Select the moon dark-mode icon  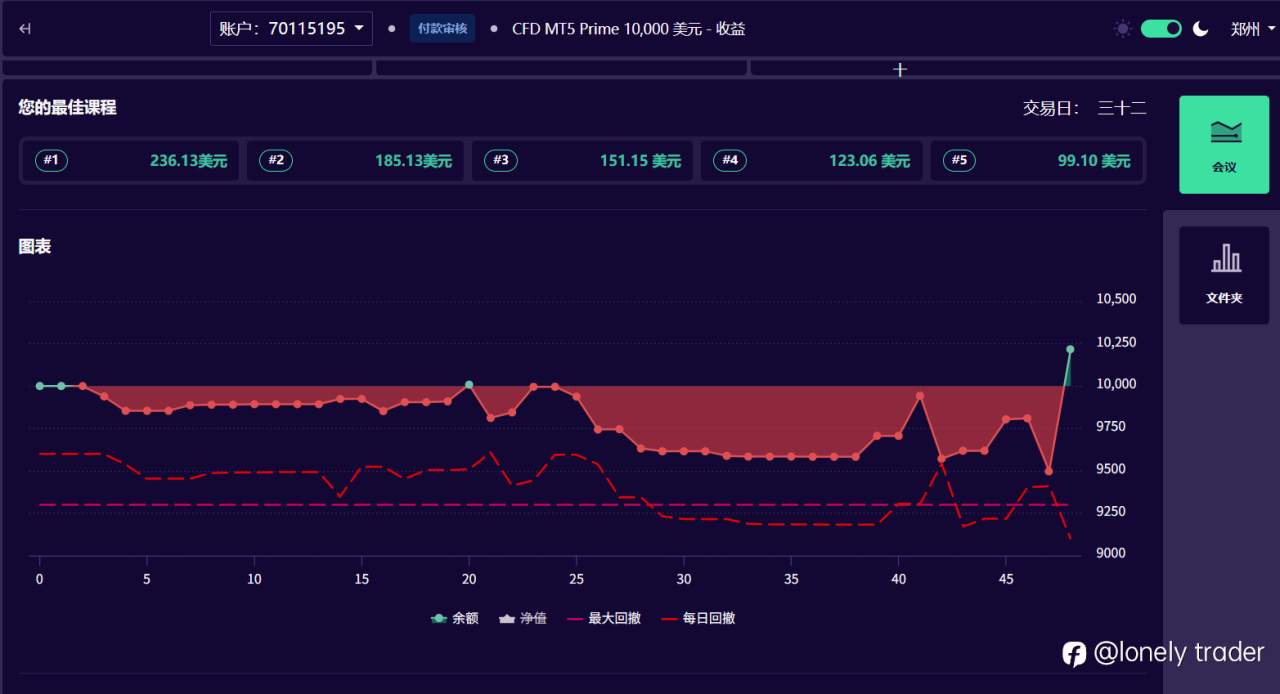pyautogui.click(x=1200, y=29)
